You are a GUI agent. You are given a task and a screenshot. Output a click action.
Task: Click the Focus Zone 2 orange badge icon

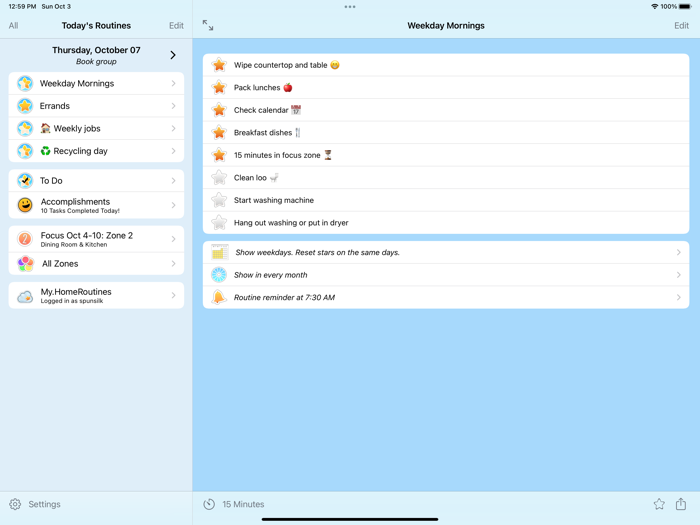[x=25, y=239]
